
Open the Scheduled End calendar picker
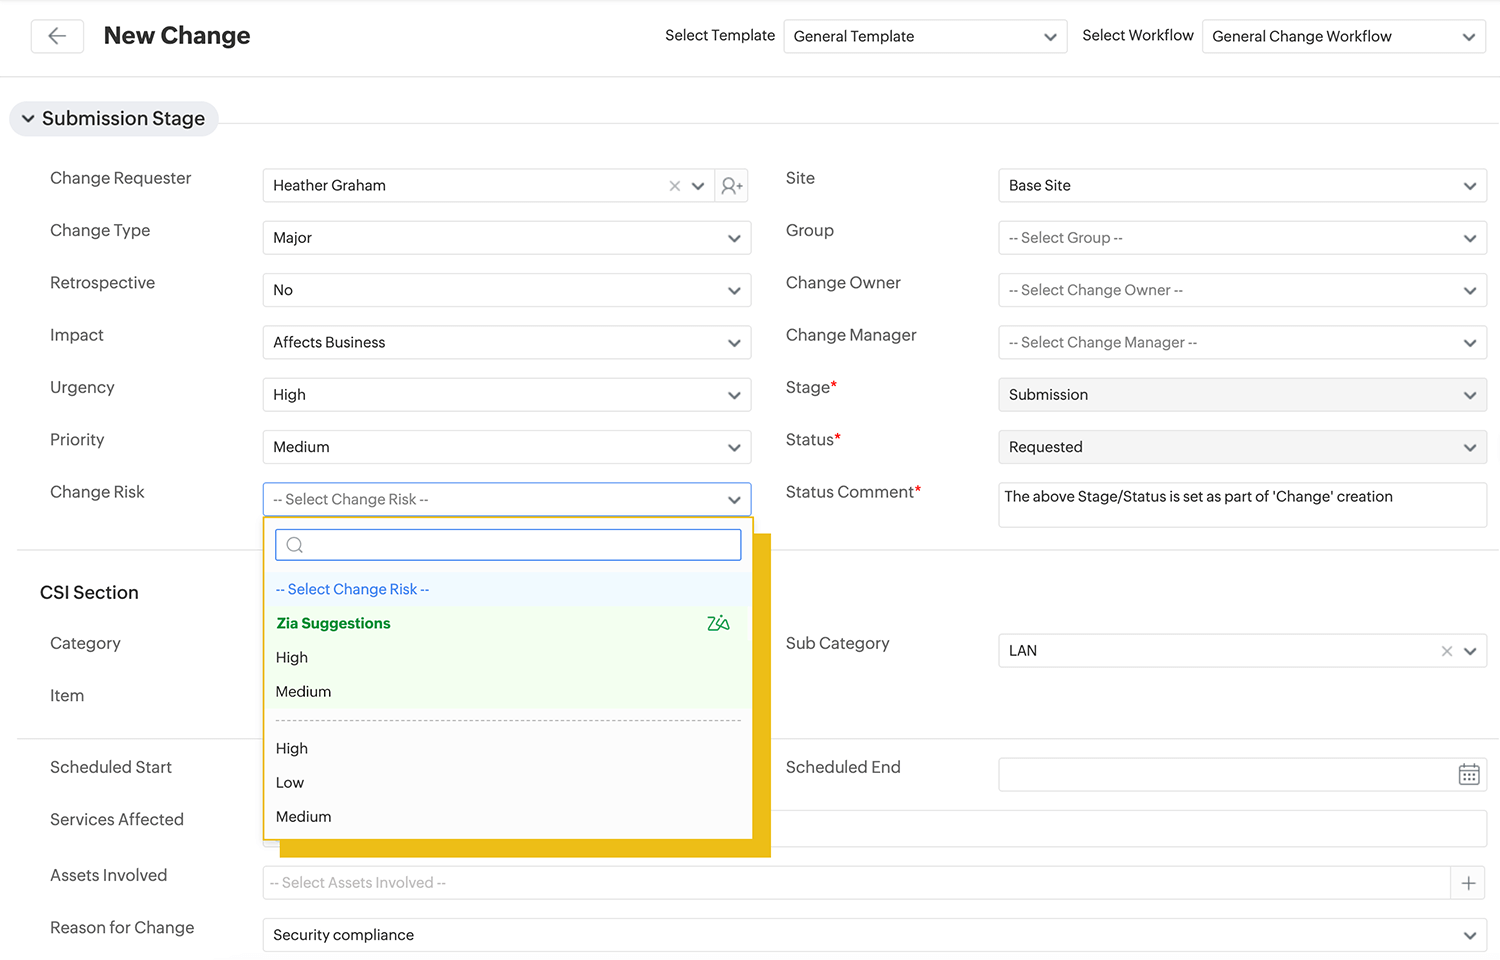click(x=1468, y=774)
